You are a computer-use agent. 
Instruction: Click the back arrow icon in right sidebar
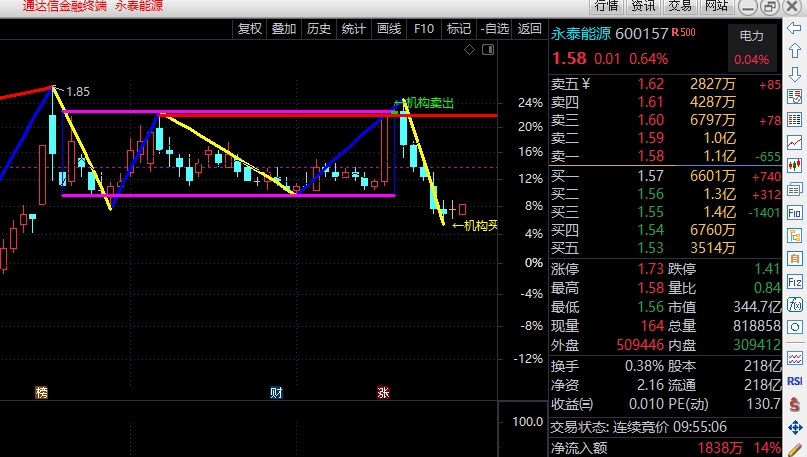pyautogui.click(x=795, y=28)
